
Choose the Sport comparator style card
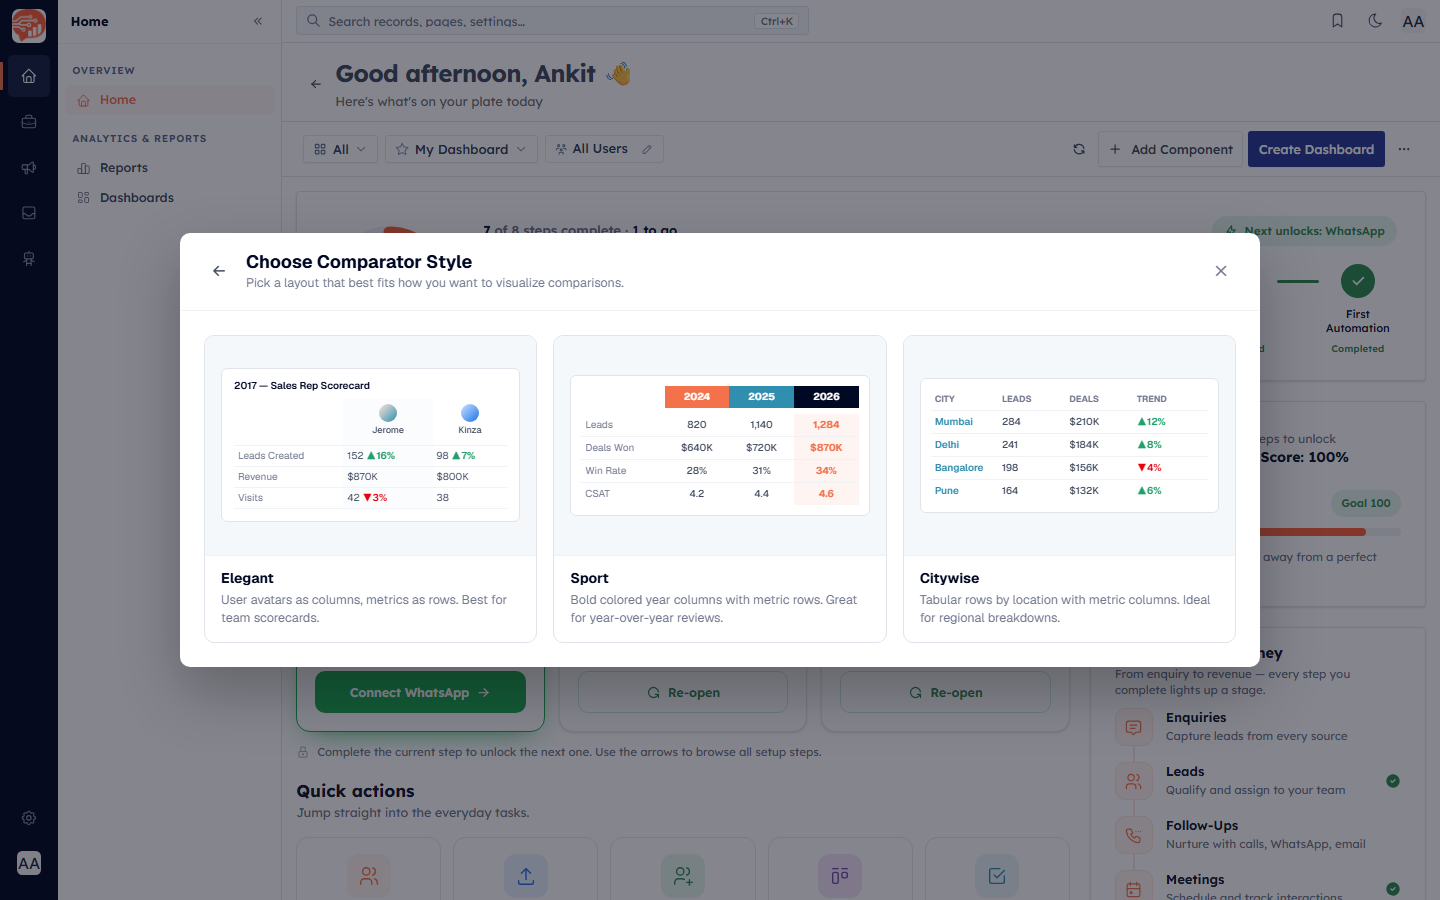pyautogui.click(x=720, y=489)
